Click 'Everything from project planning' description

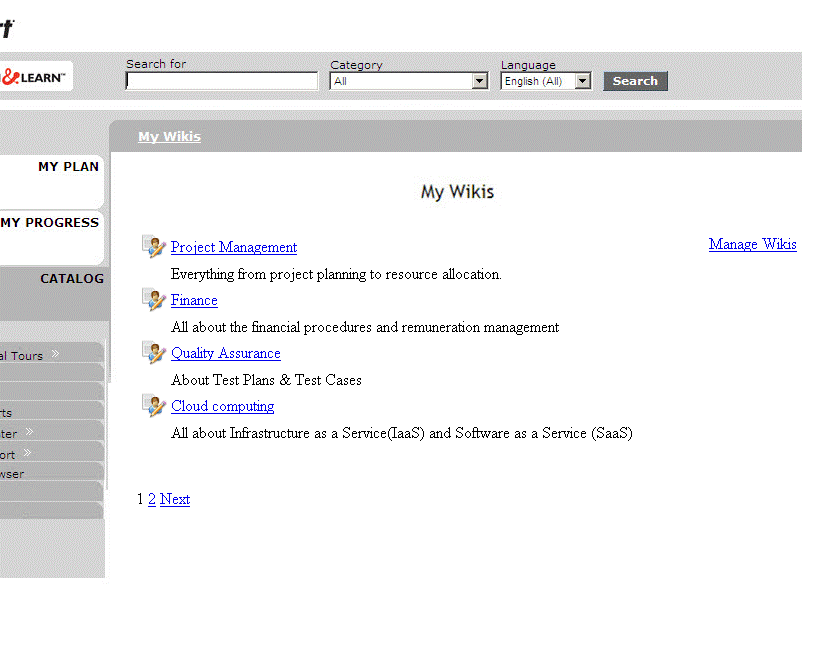click(336, 274)
